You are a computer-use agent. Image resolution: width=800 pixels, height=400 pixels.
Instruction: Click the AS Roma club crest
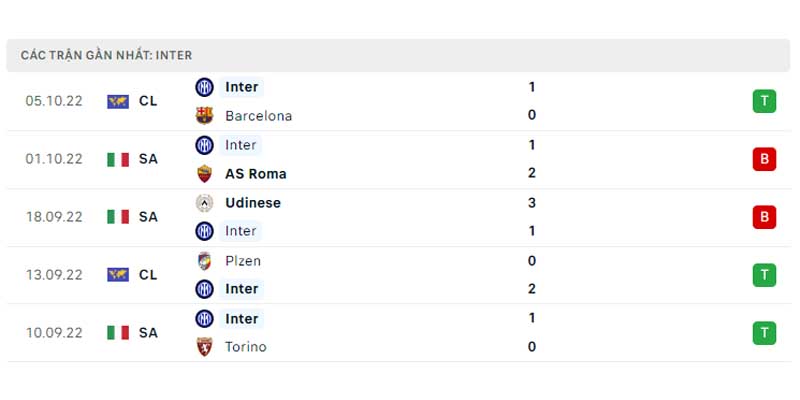click(x=204, y=173)
